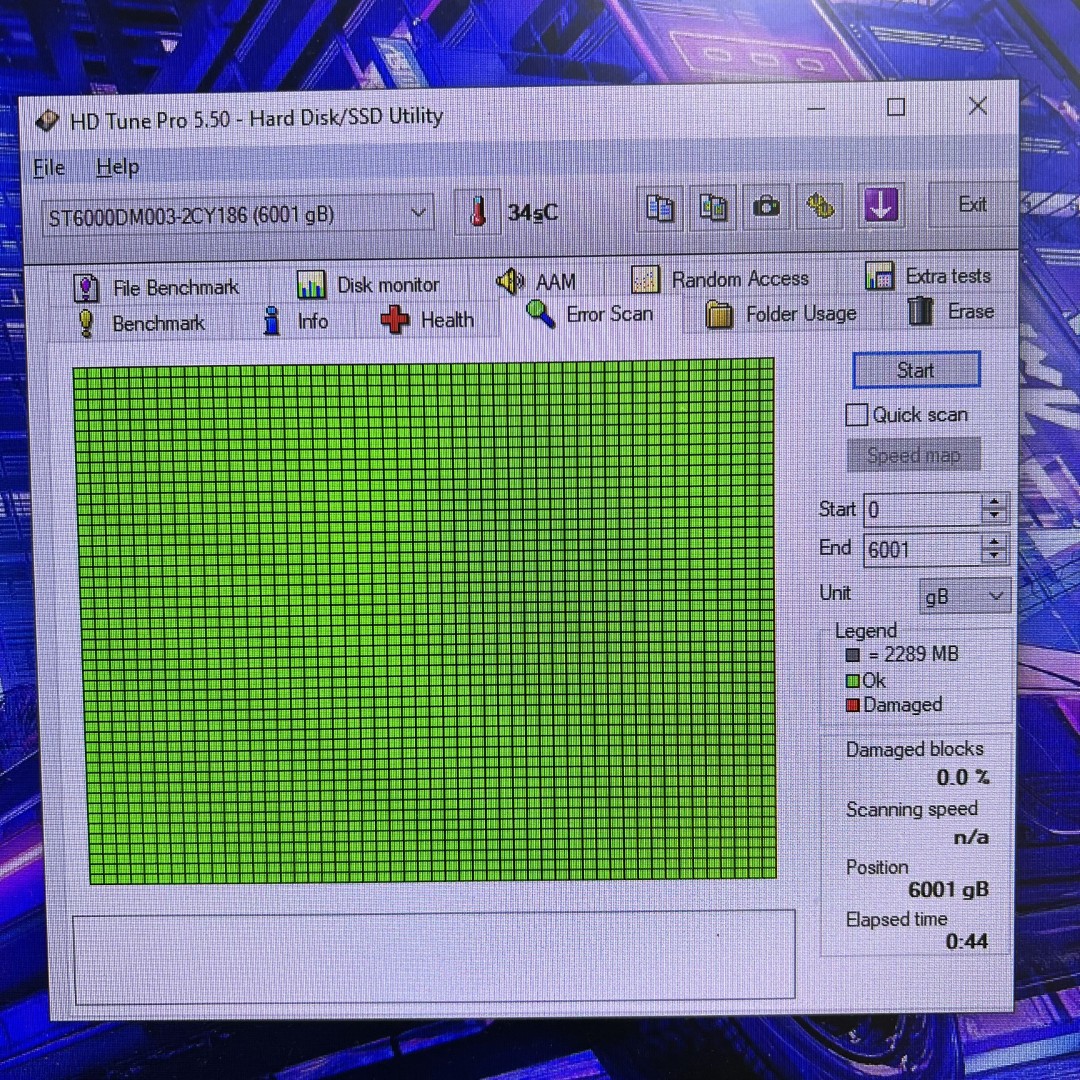Open the Unit gB dropdown
Screen dimensions: 1080x1080
965,597
